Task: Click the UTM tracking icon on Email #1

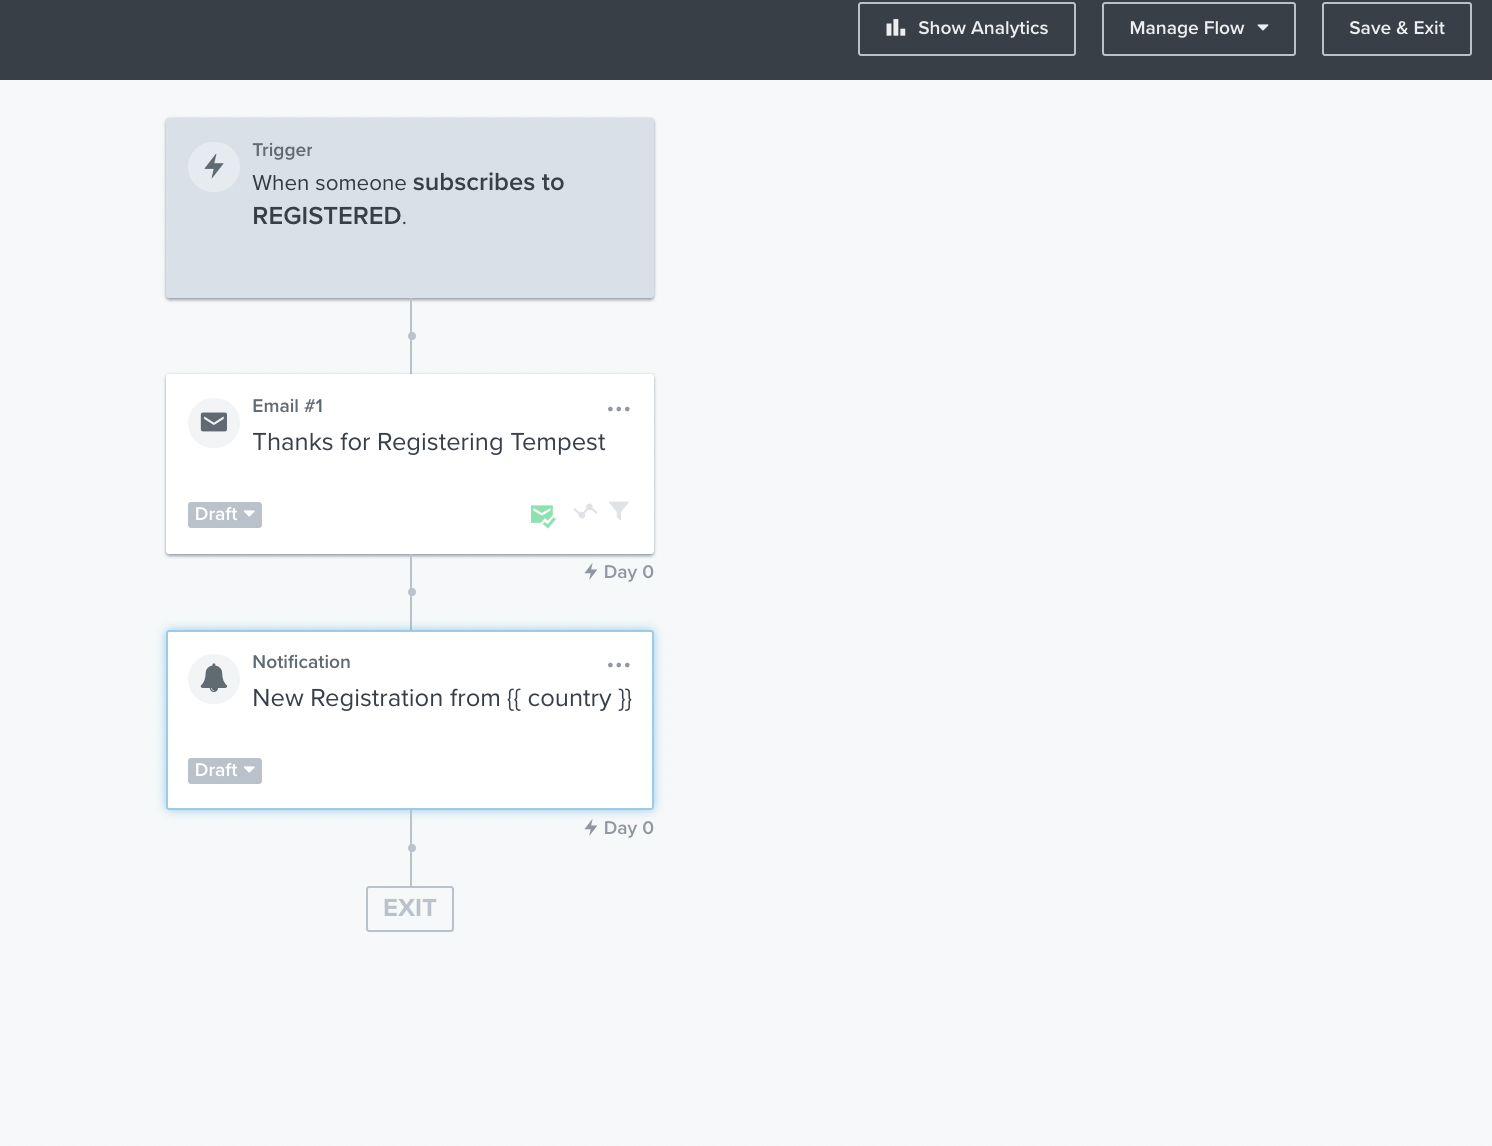Action: (x=585, y=511)
